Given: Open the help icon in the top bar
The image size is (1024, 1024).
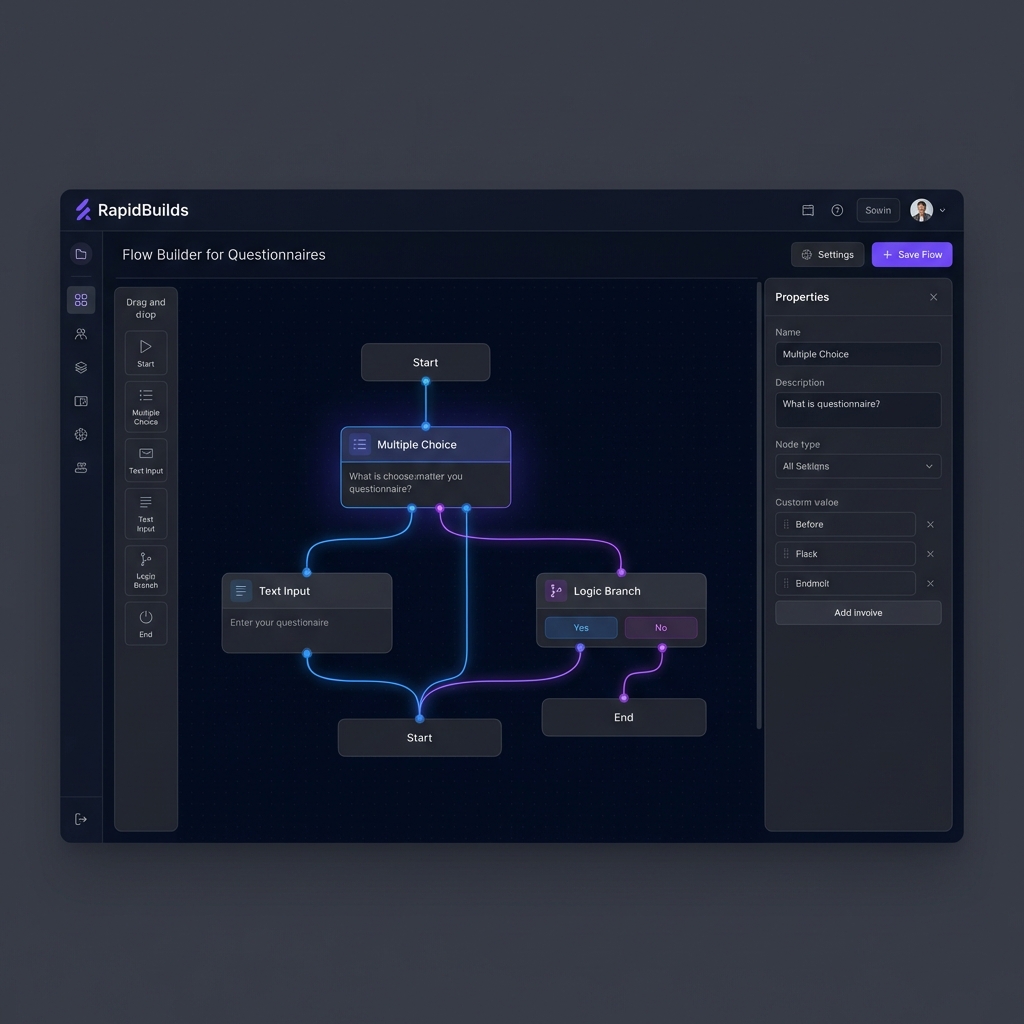Looking at the screenshot, I should 837,210.
